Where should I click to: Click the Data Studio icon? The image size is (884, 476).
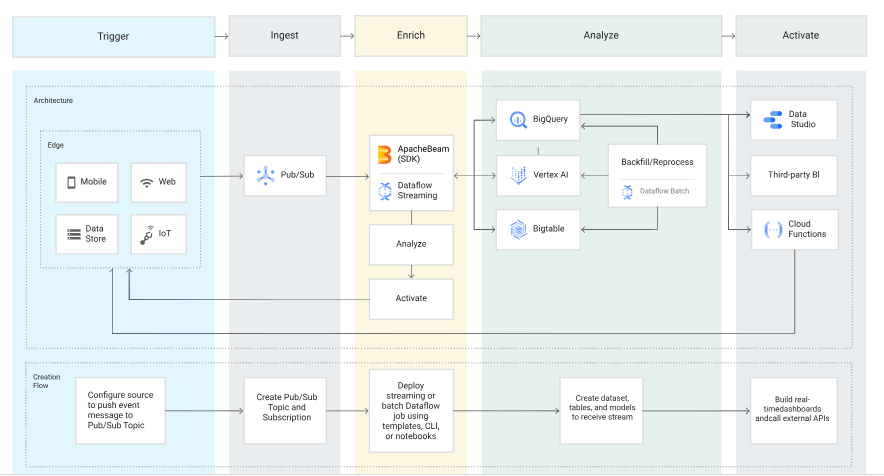(774, 119)
